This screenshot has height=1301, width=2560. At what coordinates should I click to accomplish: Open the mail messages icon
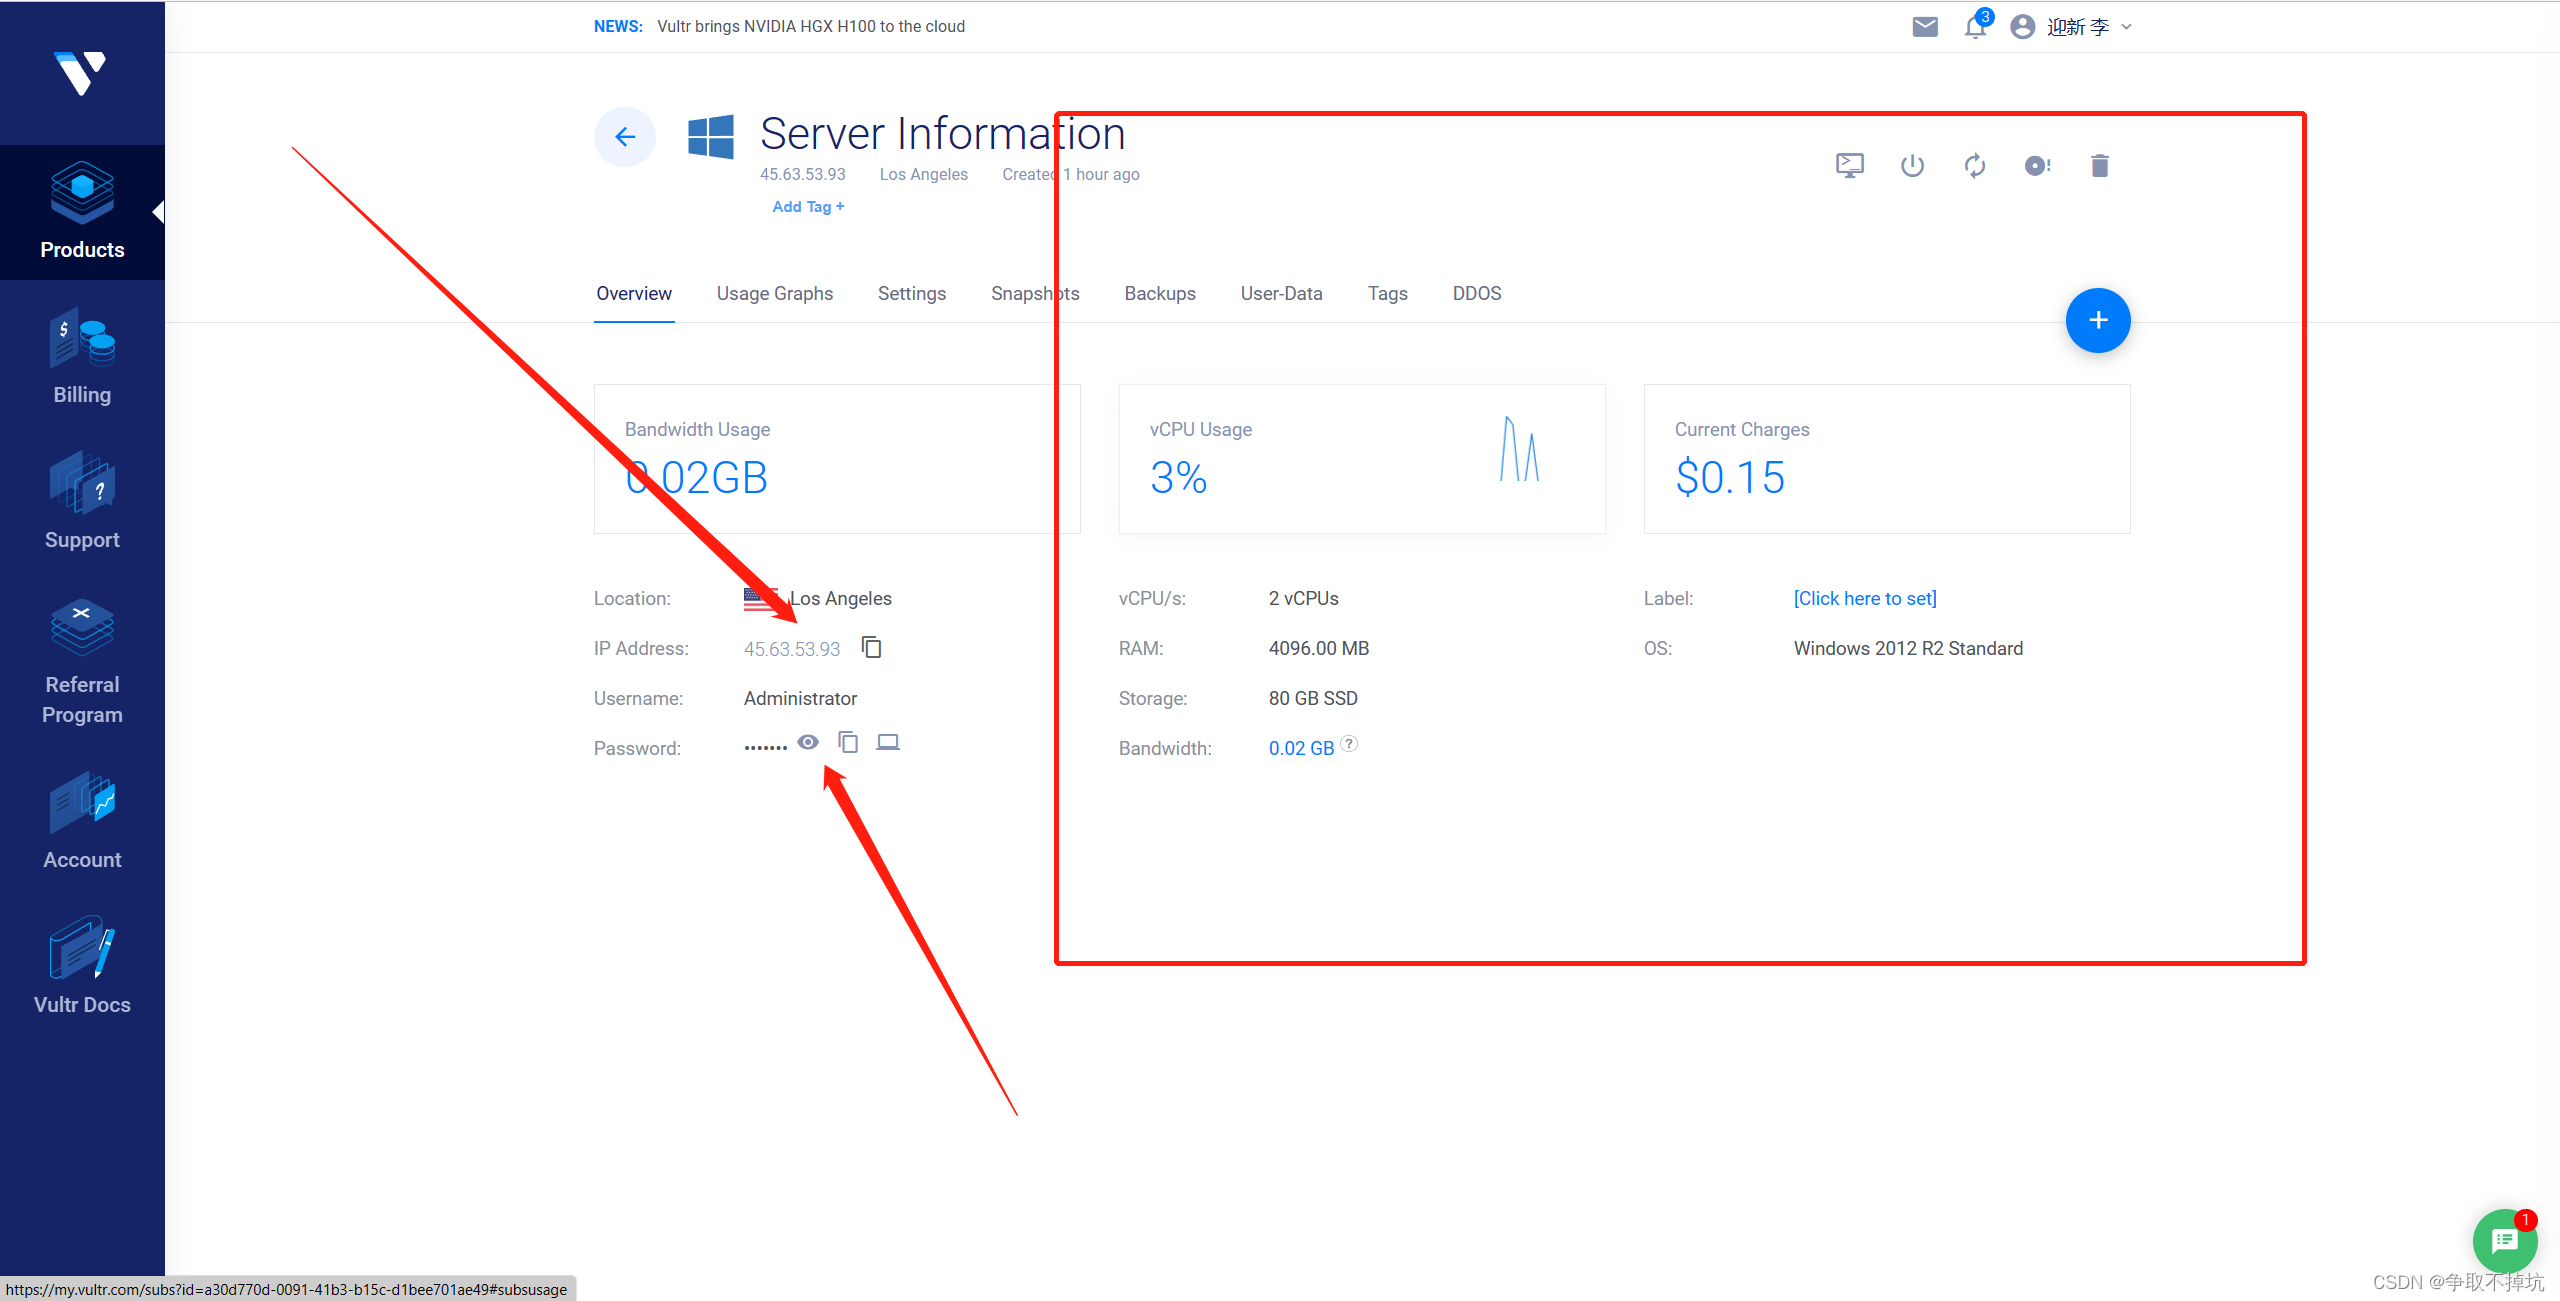(1925, 27)
